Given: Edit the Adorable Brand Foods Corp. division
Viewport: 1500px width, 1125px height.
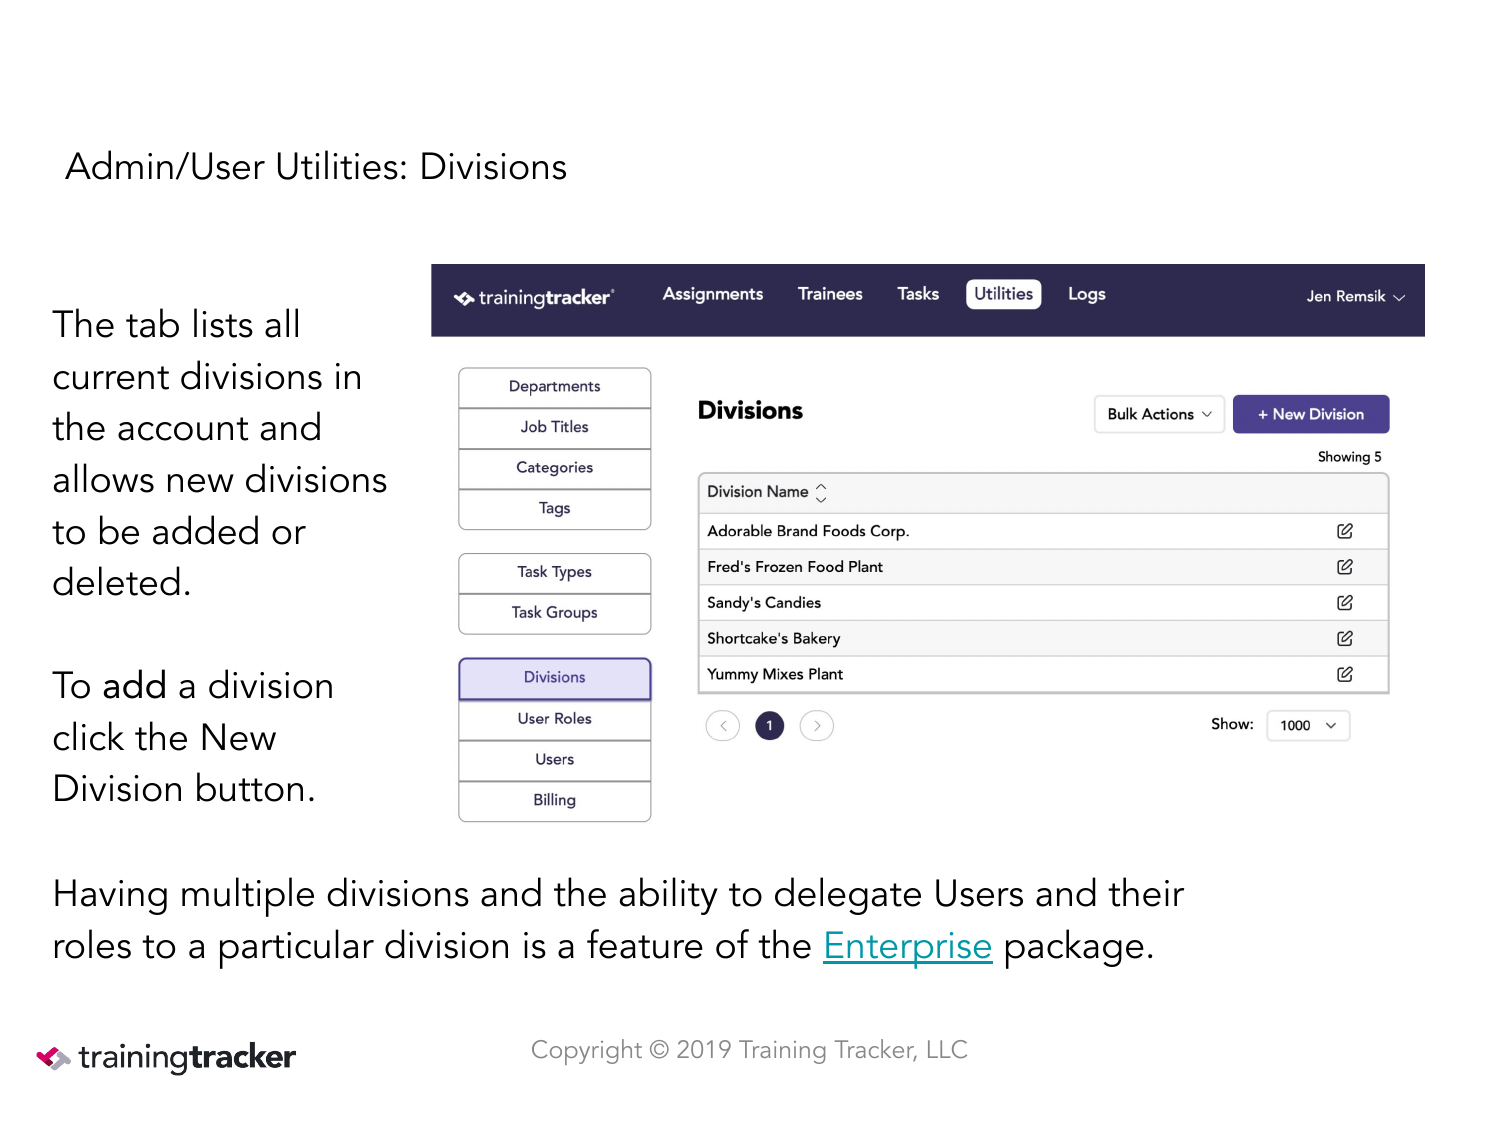Looking at the screenshot, I should point(1345,531).
